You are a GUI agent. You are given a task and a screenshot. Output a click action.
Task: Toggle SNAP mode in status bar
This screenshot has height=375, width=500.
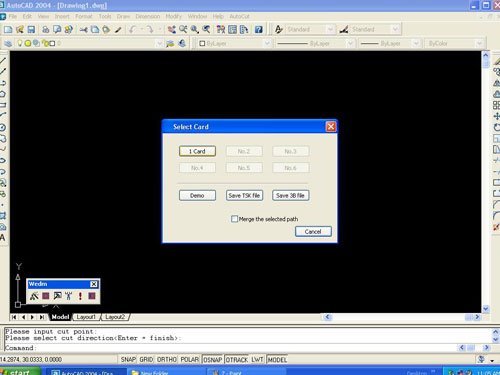click(x=128, y=360)
